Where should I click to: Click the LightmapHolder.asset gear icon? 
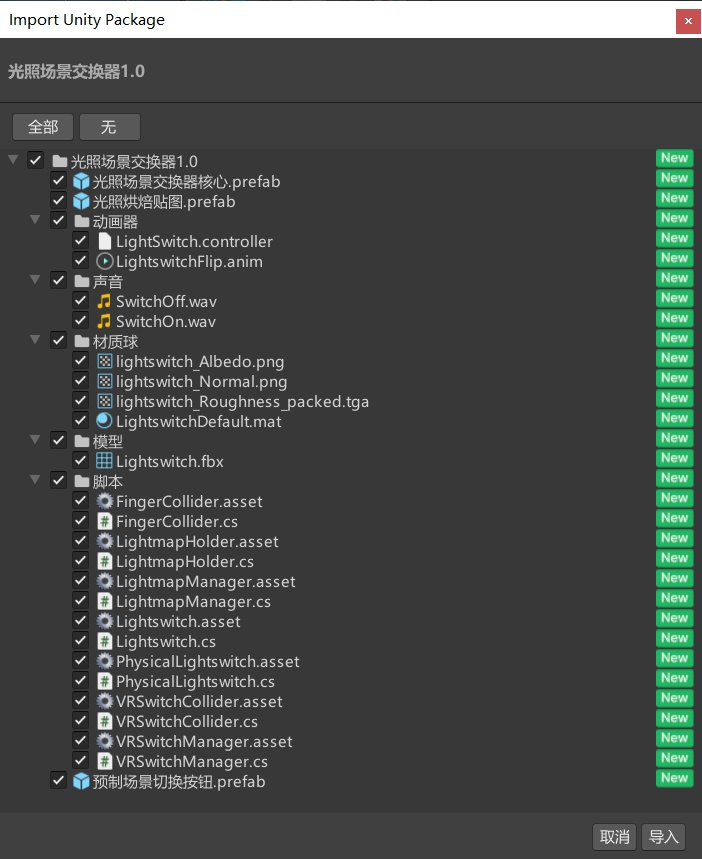point(104,541)
